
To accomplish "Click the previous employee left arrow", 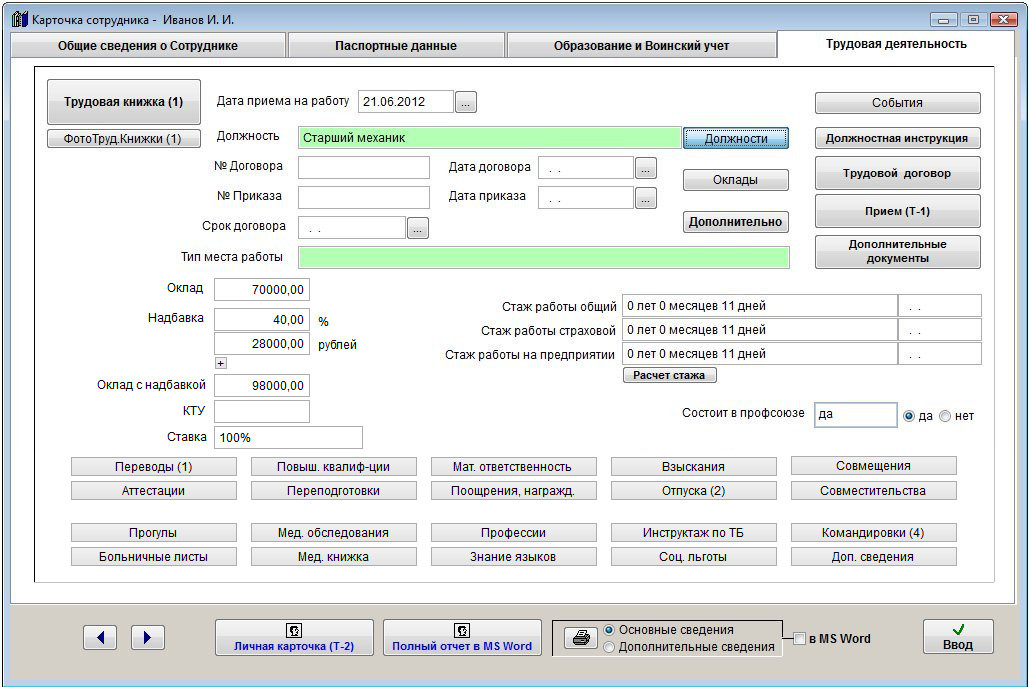I will [x=100, y=637].
